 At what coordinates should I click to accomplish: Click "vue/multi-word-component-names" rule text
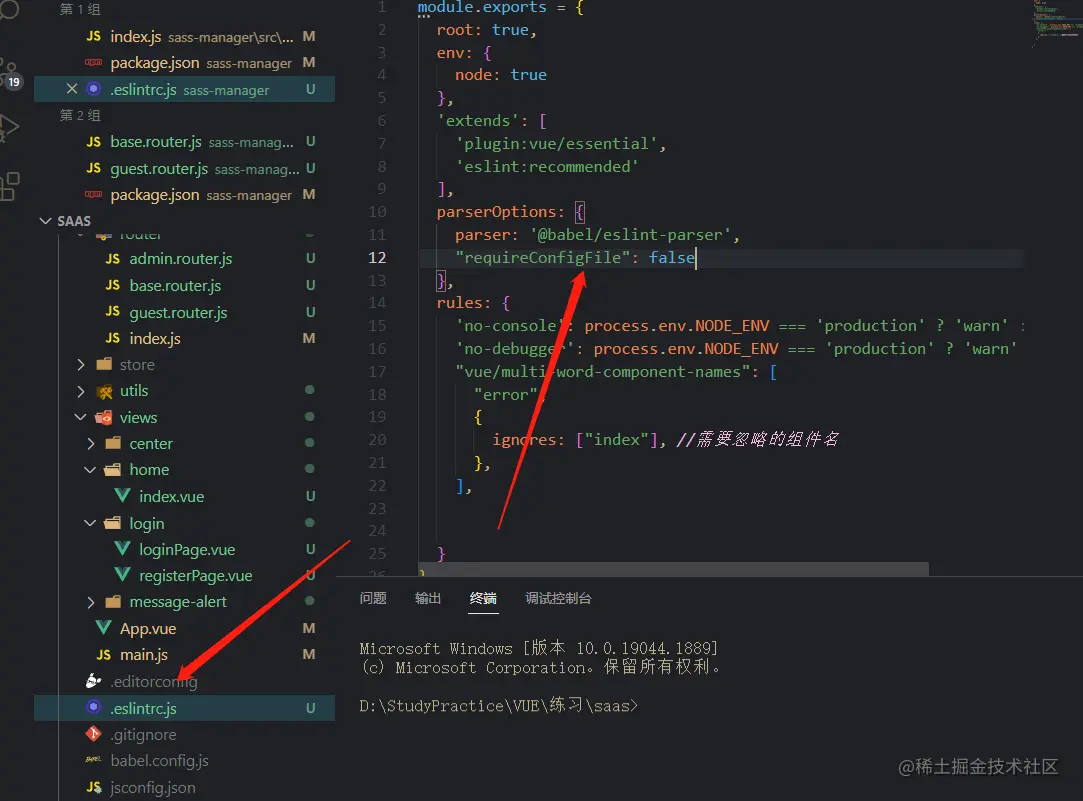pos(602,371)
